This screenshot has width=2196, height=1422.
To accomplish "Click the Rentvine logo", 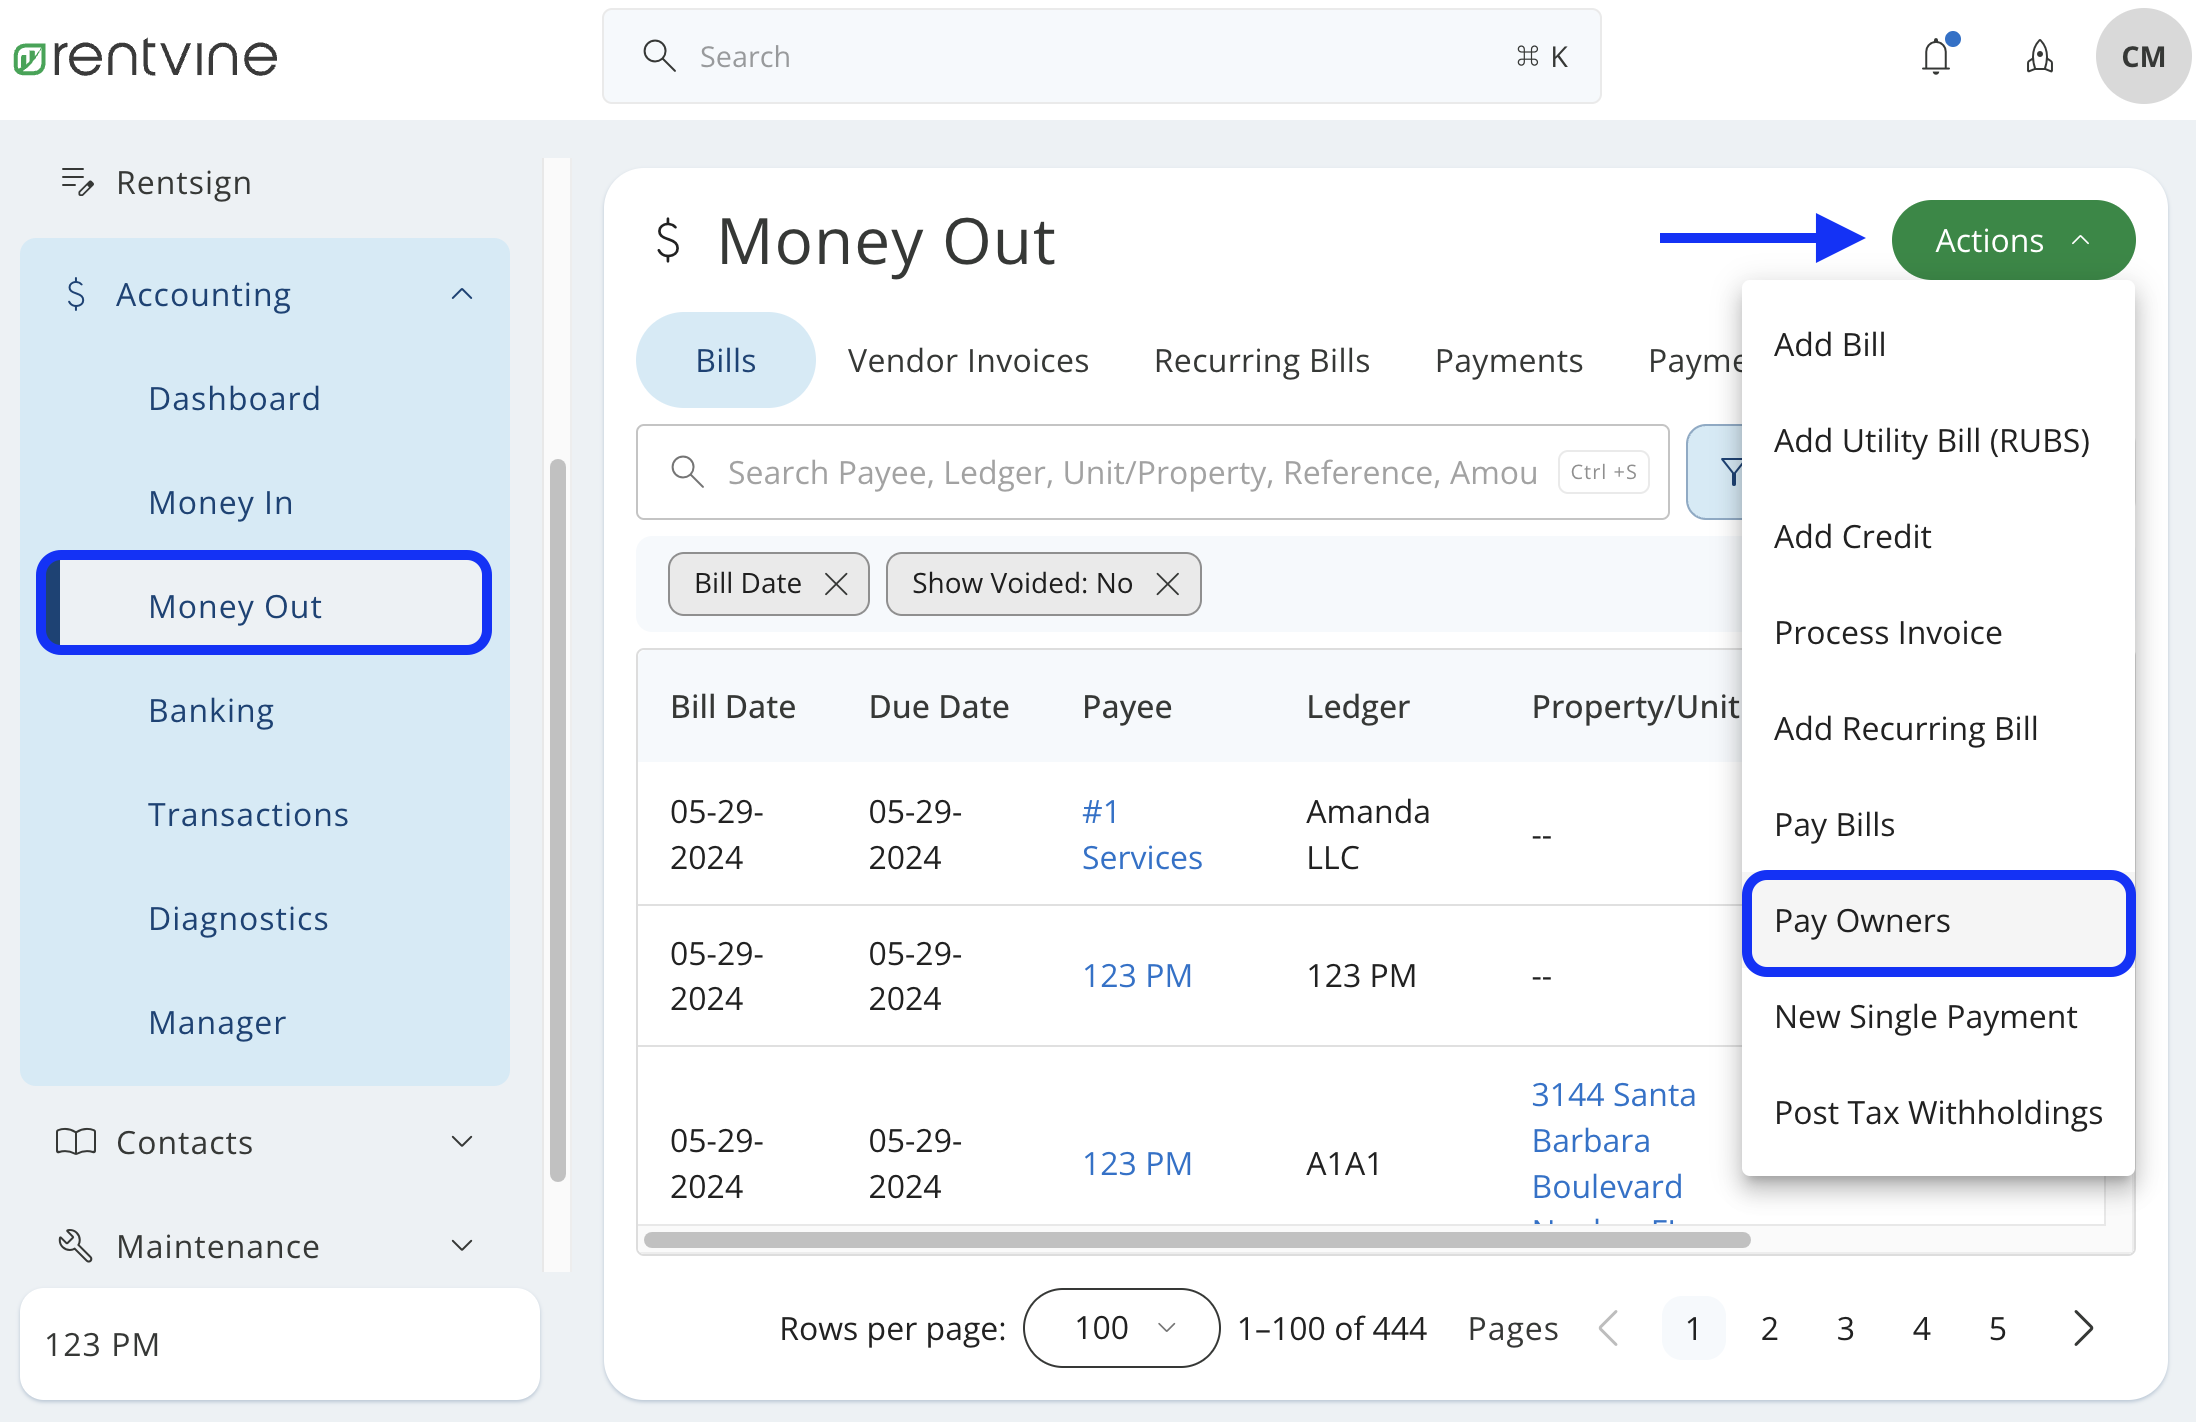I will 146,57.
